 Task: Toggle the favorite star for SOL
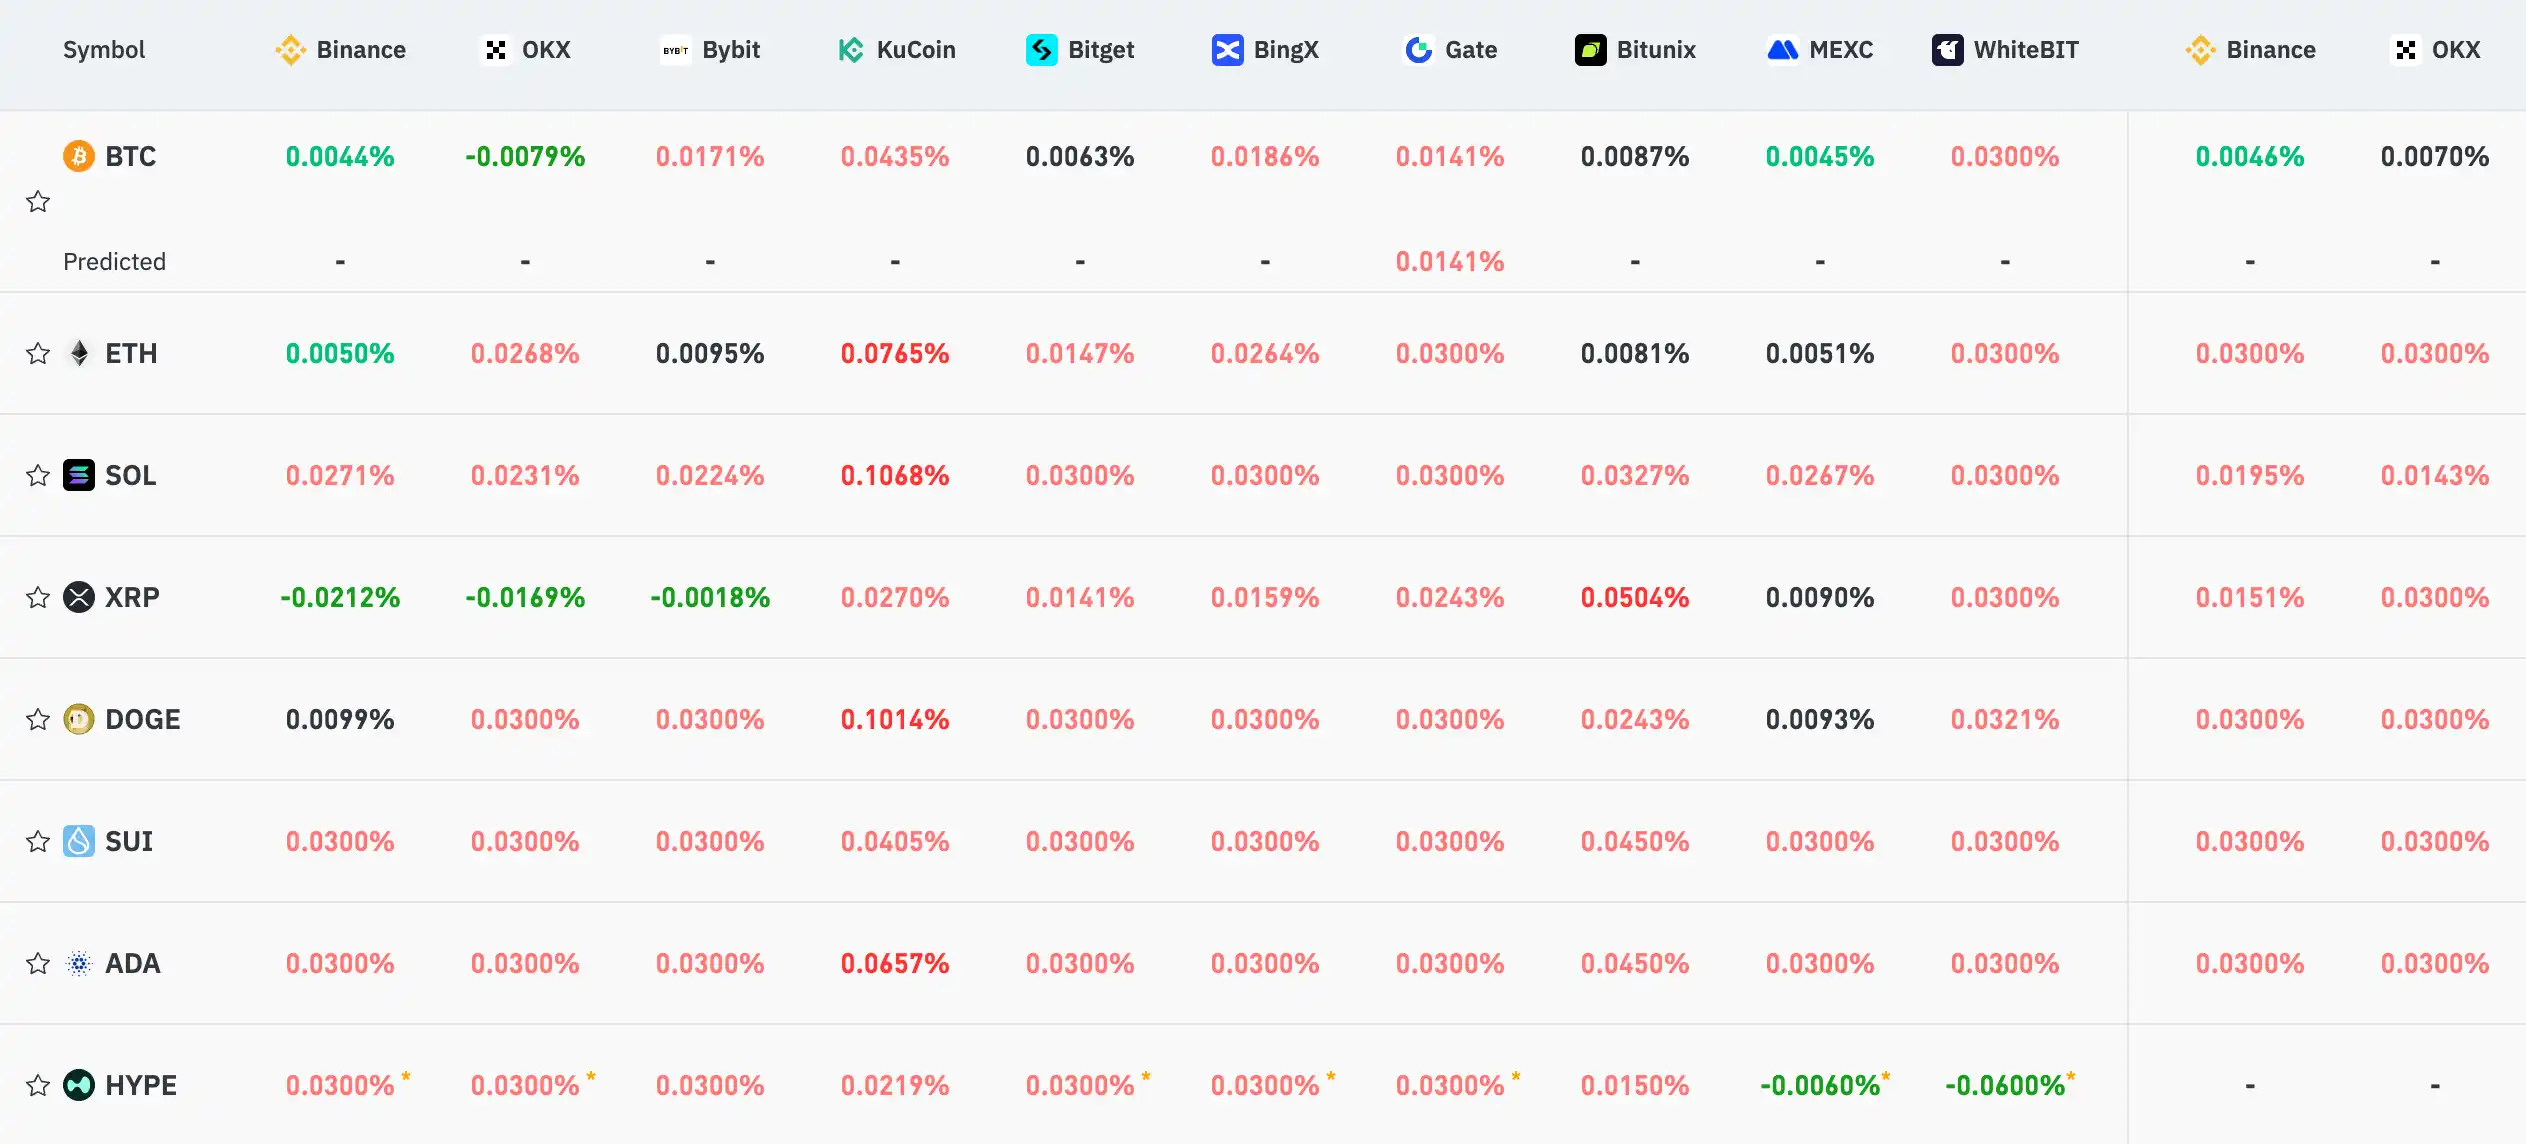[38, 476]
